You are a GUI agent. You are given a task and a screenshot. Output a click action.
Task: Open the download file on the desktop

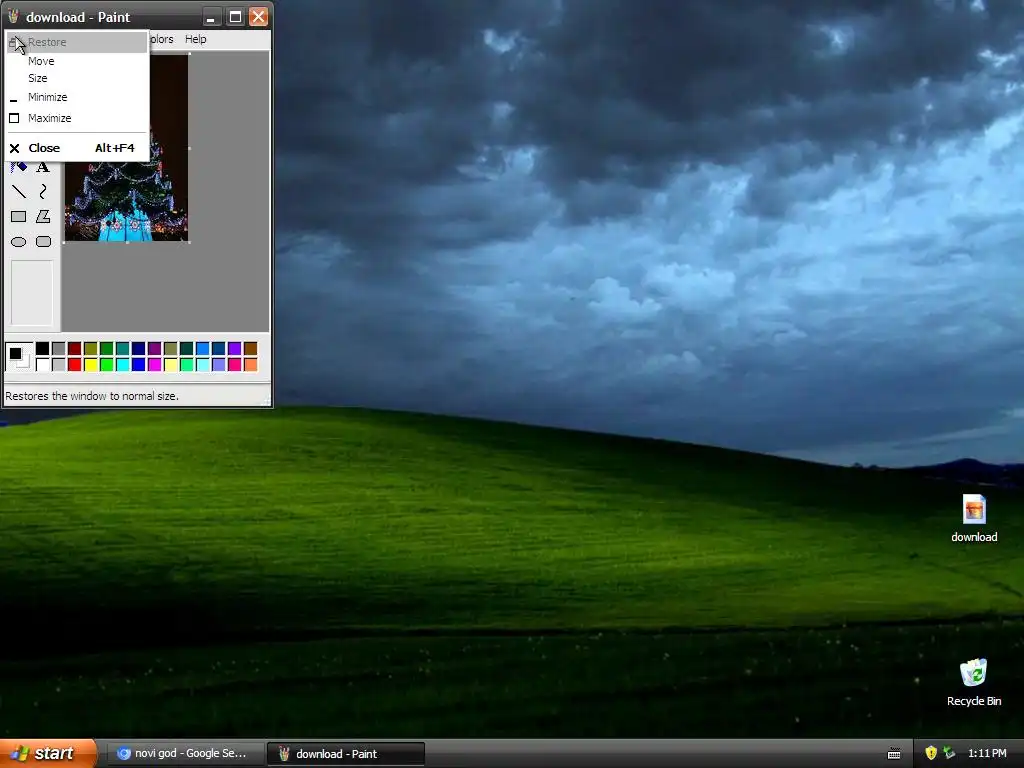[974, 519]
